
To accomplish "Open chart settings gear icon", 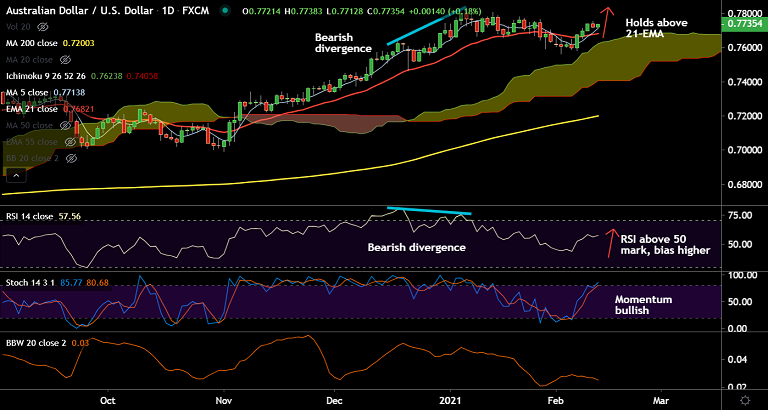I will click(x=745, y=400).
